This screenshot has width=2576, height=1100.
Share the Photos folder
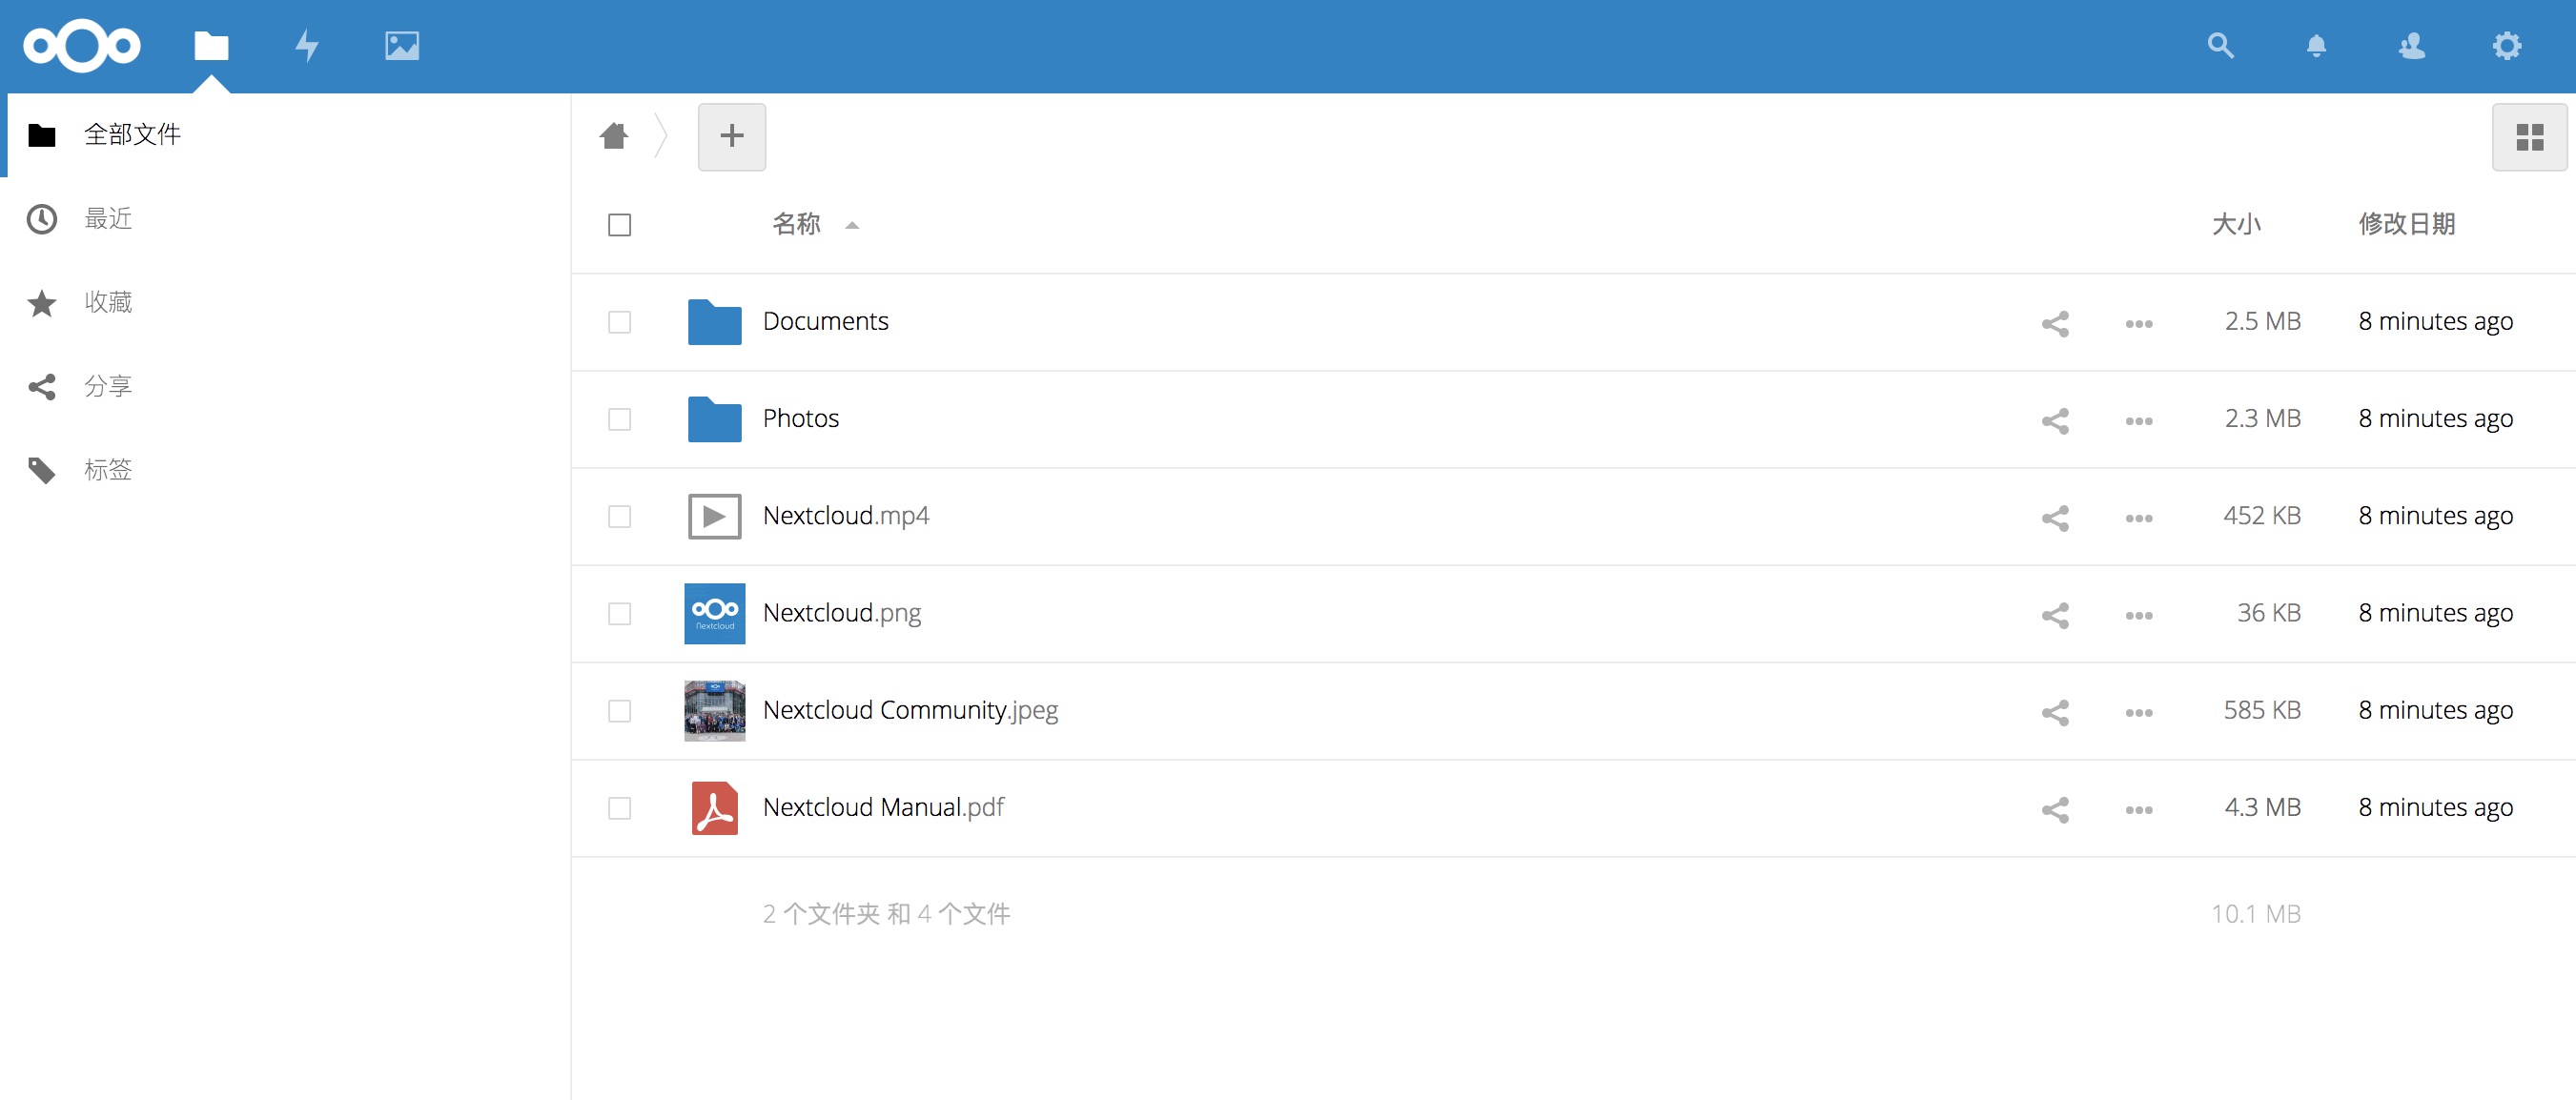point(2055,420)
